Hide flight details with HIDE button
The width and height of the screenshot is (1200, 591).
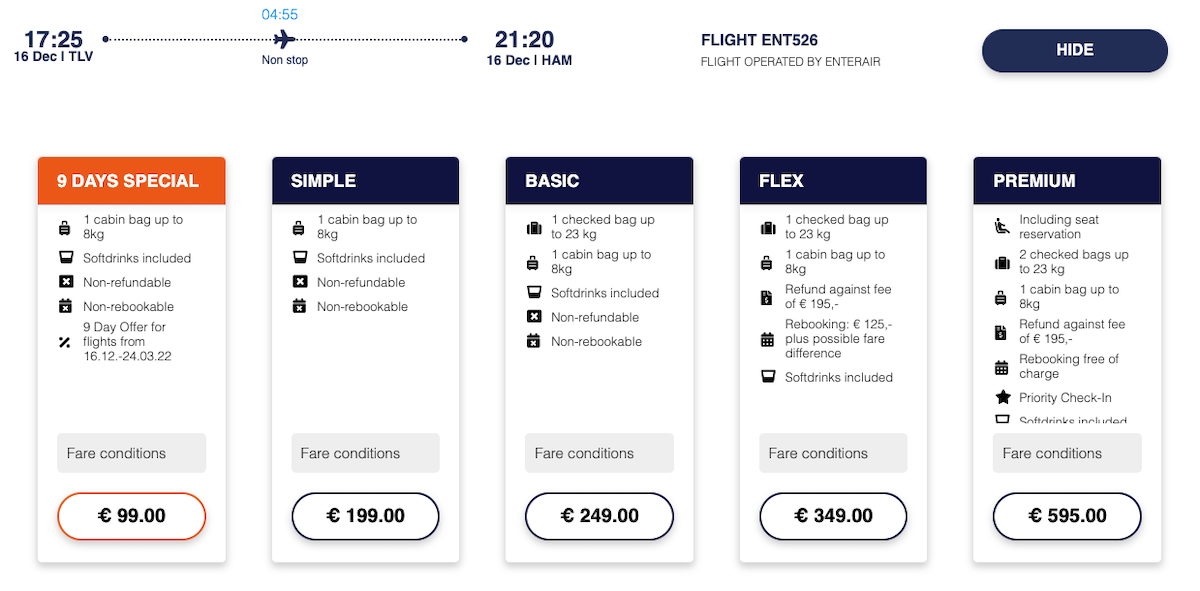click(x=1074, y=50)
